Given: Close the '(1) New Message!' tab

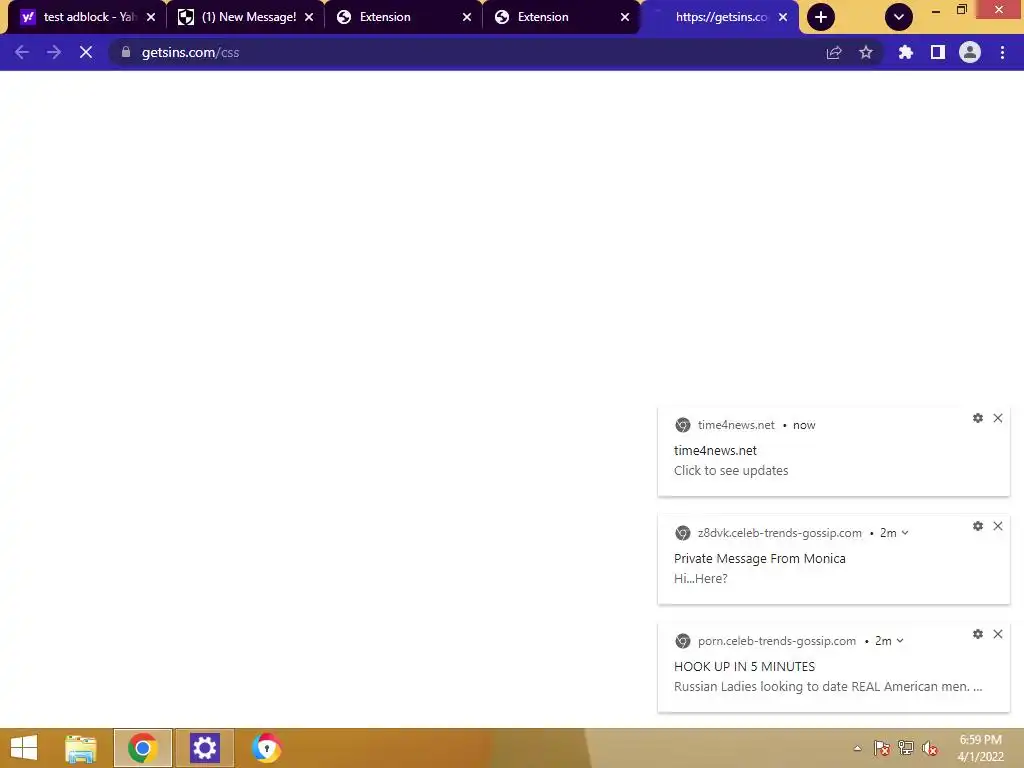Looking at the screenshot, I should coord(309,17).
